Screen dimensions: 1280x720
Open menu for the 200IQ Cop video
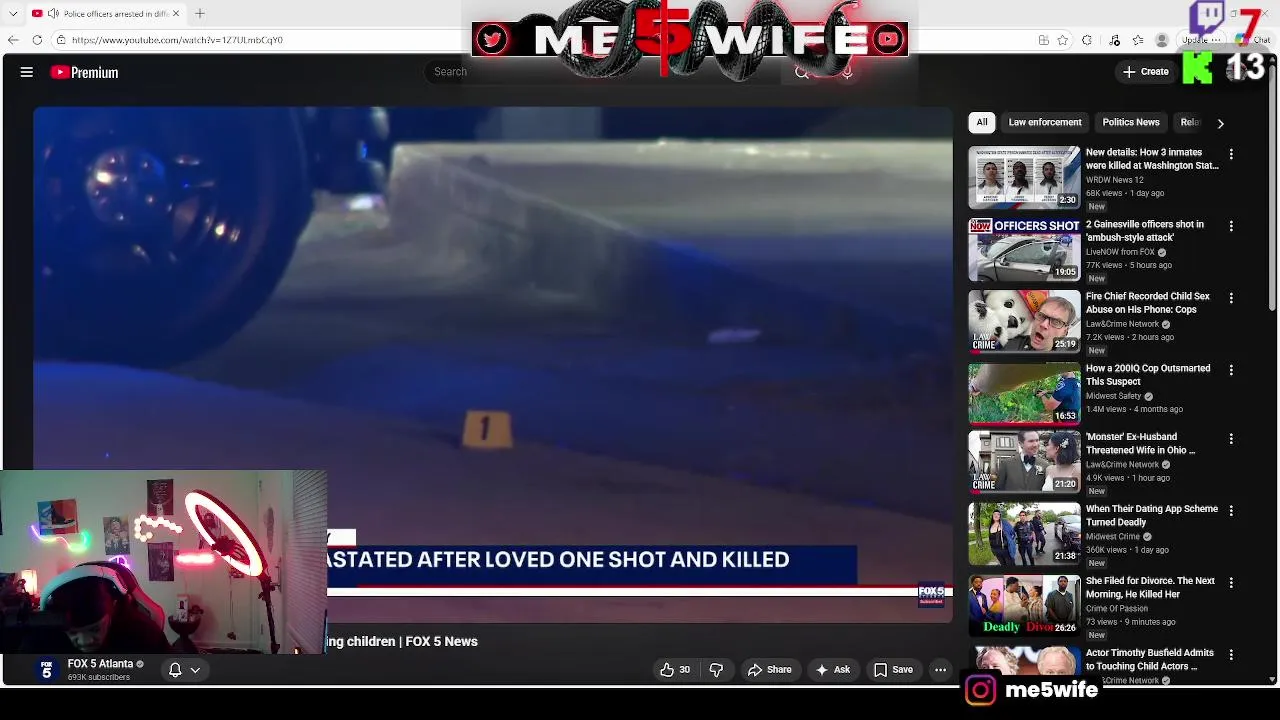coord(1231,370)
